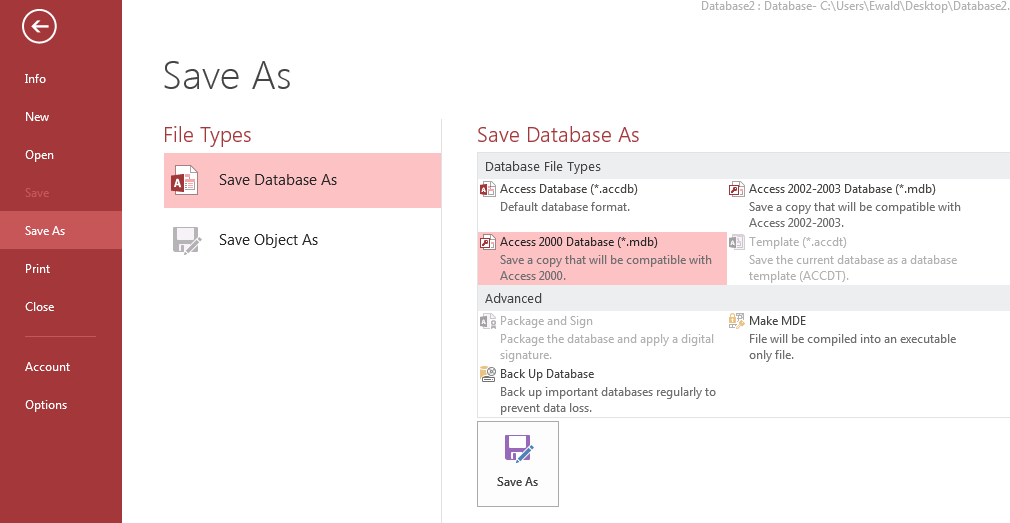Screen dimensions: 1010x523
Task: Click the Access 2002-2003 Database icon
Action: (x=737, y=189)
